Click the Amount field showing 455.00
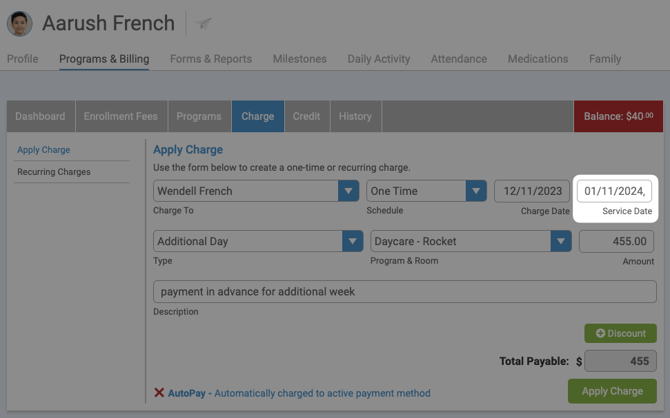The image size is (670, 418). pos(617,241)
